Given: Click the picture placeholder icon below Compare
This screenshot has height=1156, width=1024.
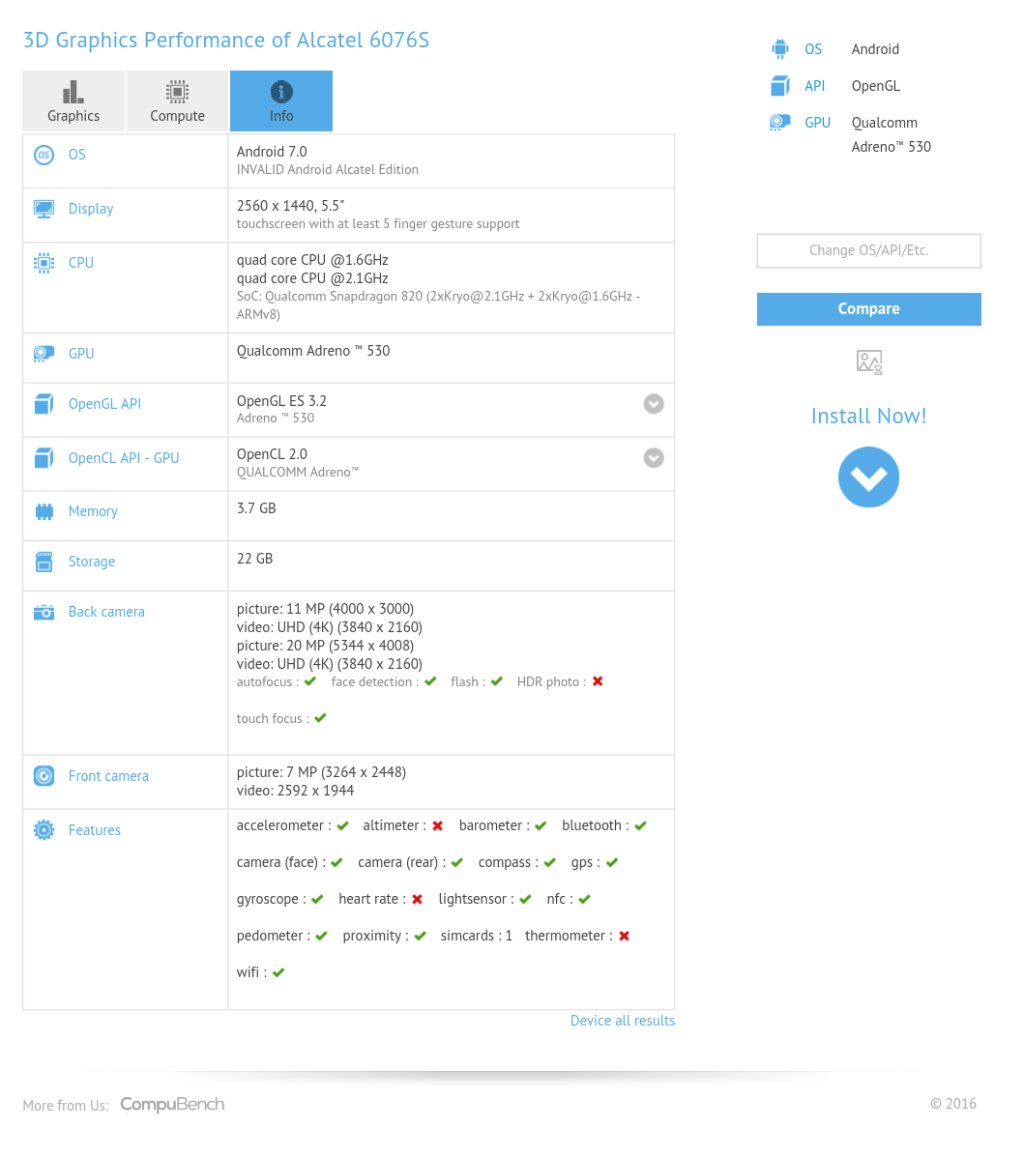Looking at the screenshot, I should (x=868, y=362).
